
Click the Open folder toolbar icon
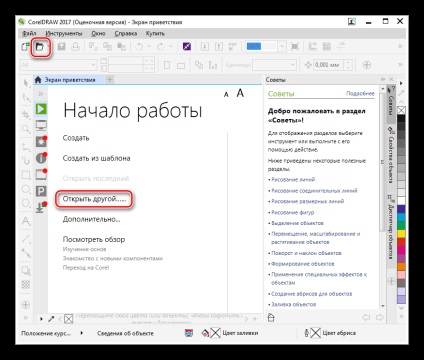pyautogui.click(x=40, y=47)
